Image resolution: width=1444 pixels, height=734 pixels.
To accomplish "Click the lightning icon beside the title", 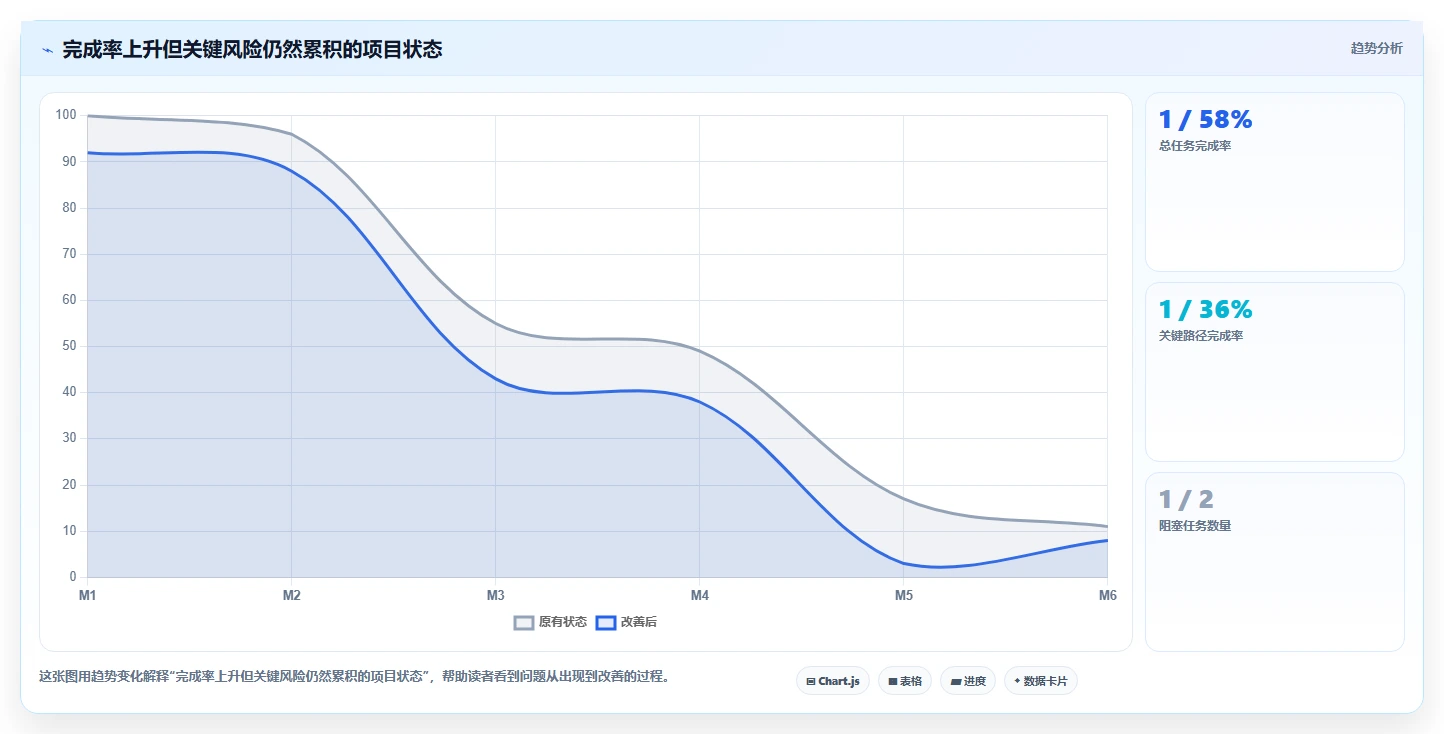I will tap(48, 49).
